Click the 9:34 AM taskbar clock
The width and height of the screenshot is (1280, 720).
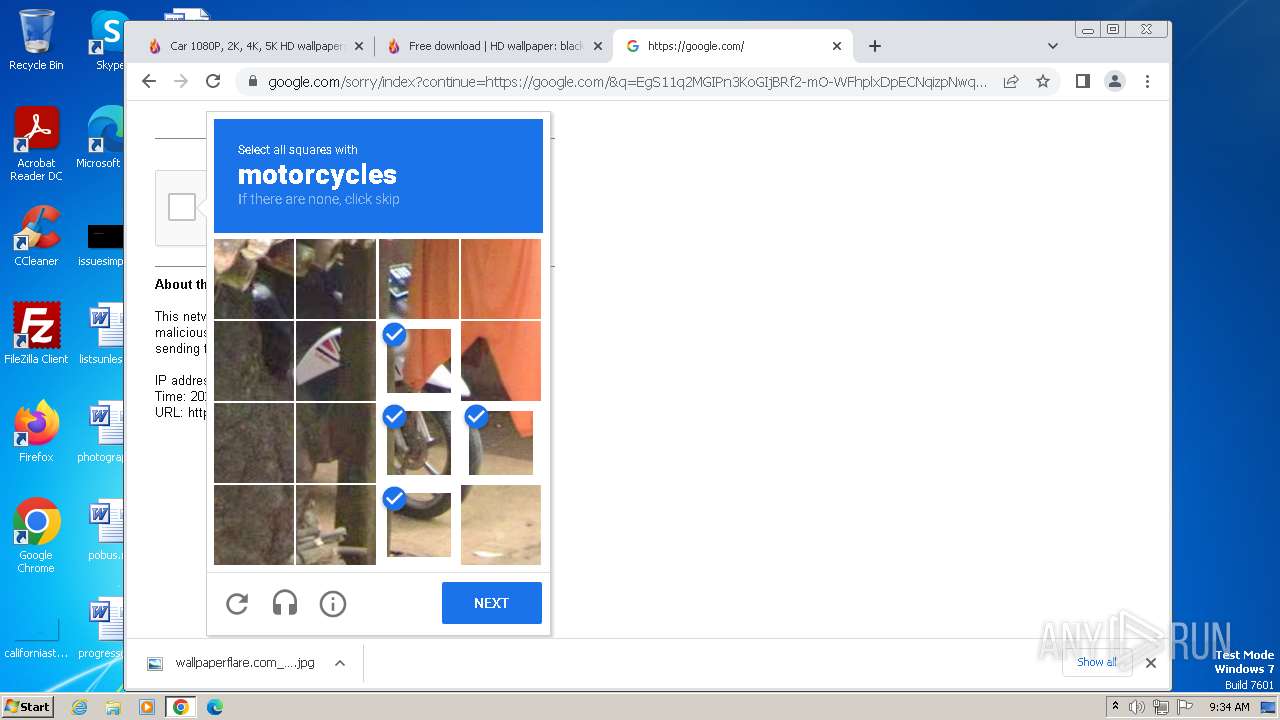(x=1229, y=707)
